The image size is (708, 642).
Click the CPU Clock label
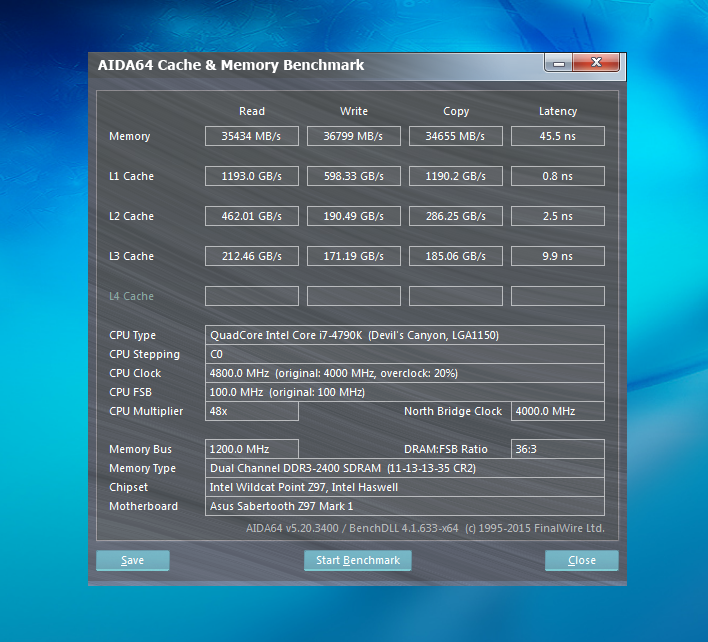(135, 373)
